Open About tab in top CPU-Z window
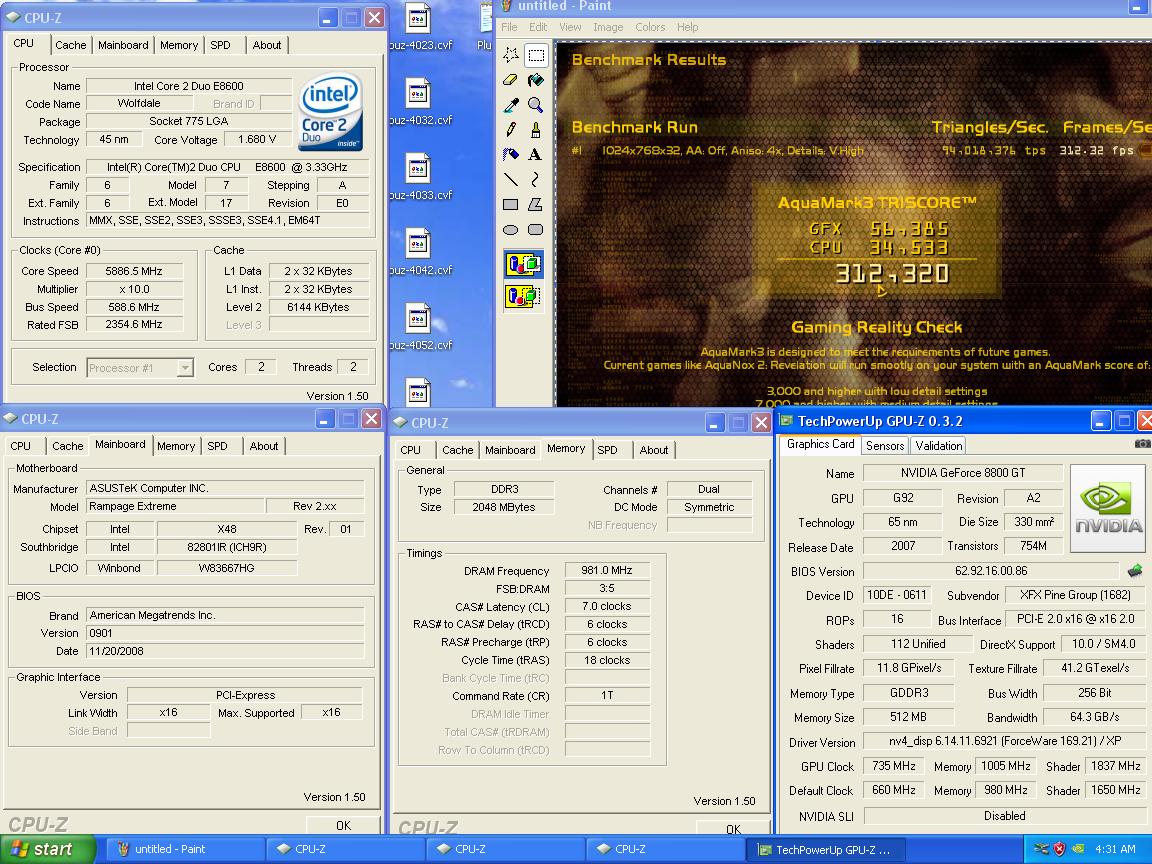1152x864 pixels. coord(267,45)
